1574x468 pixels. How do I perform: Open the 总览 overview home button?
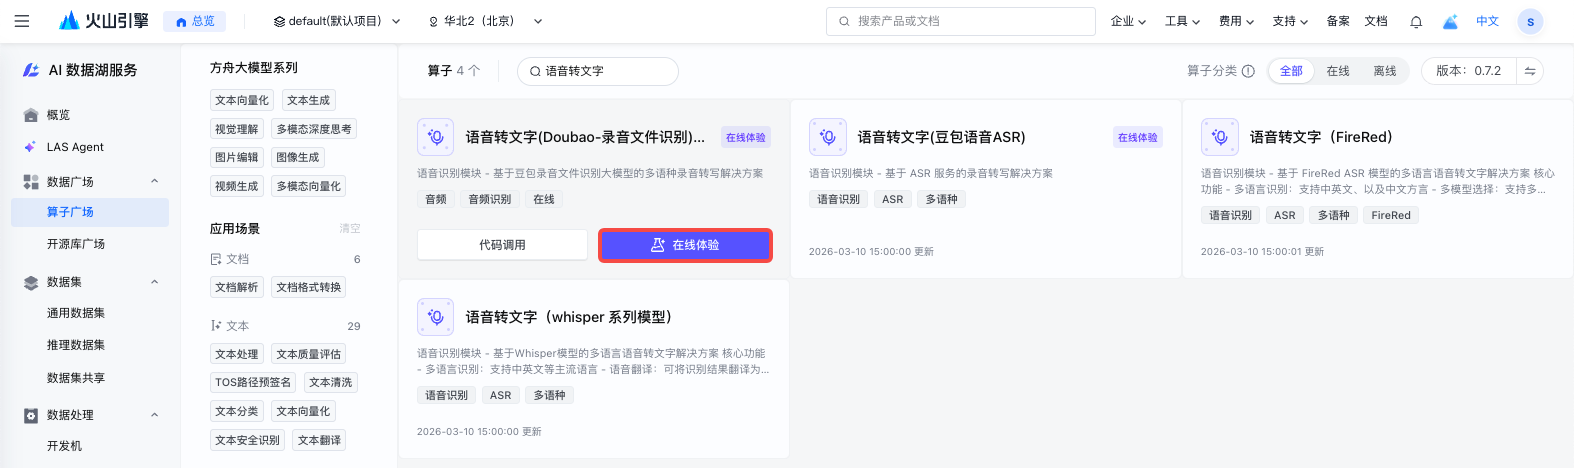[x=195, y=21]
